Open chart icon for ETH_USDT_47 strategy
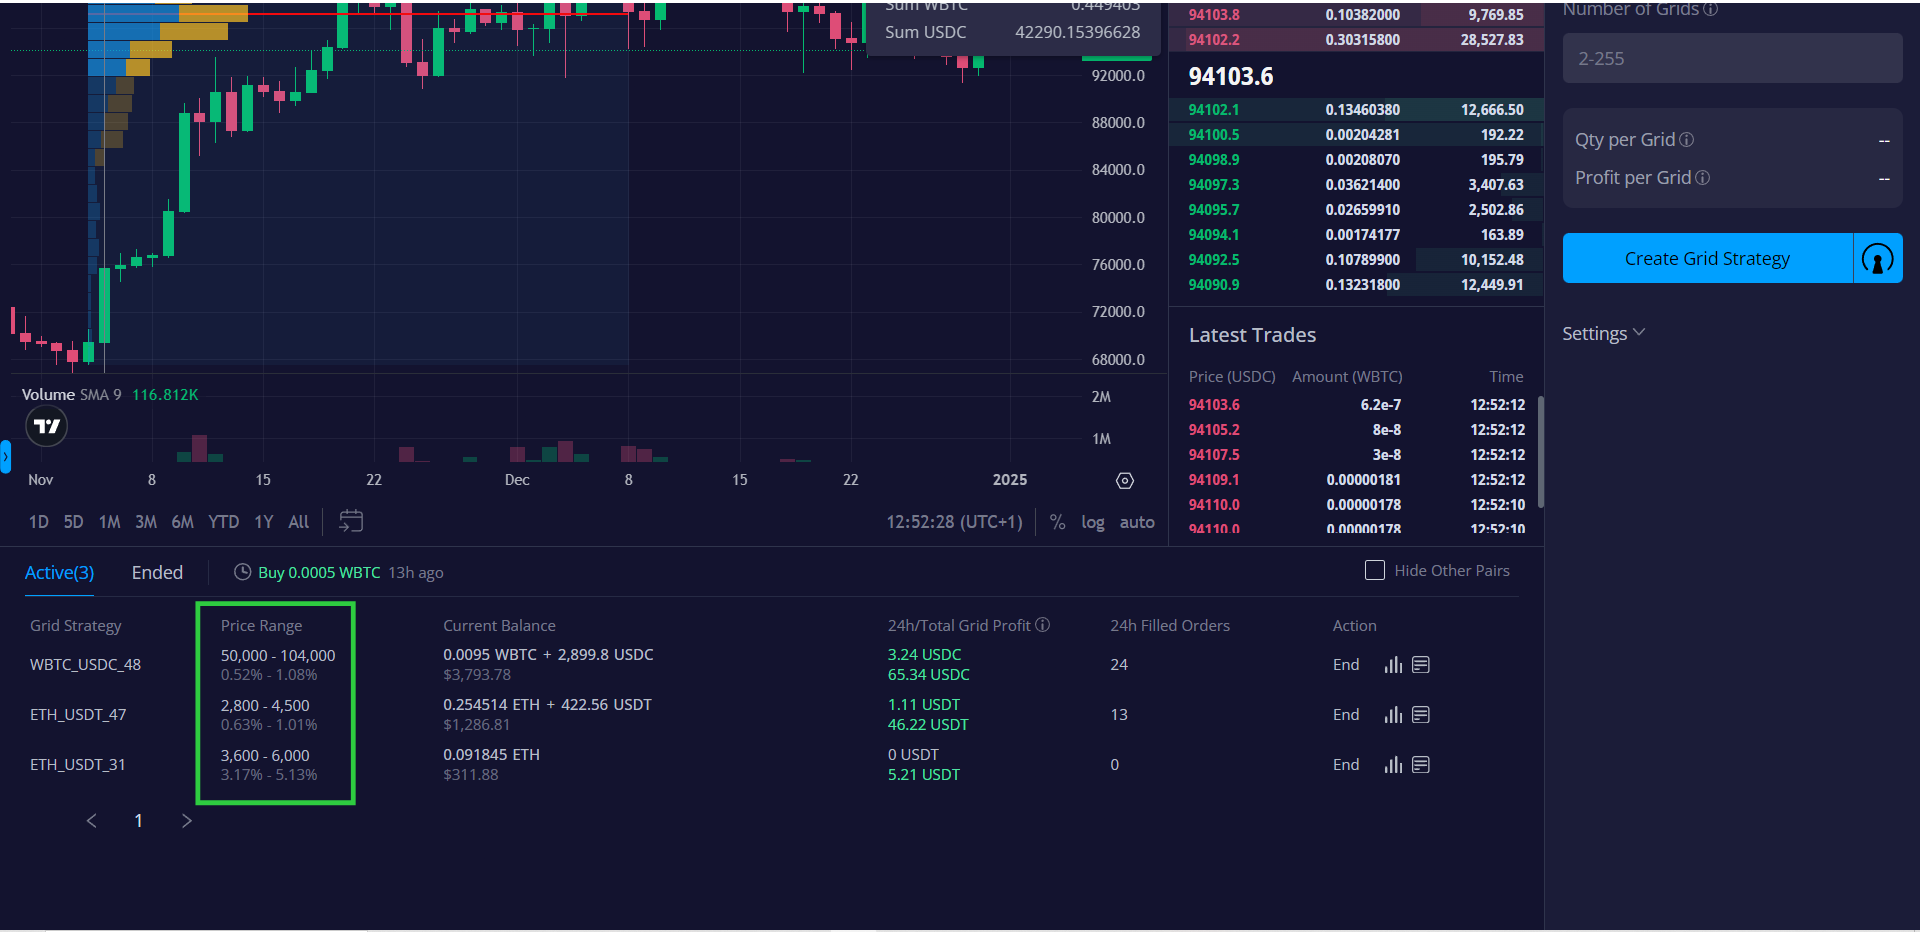The width and height of the screenshot is (1920, 932). point(1393,715)
